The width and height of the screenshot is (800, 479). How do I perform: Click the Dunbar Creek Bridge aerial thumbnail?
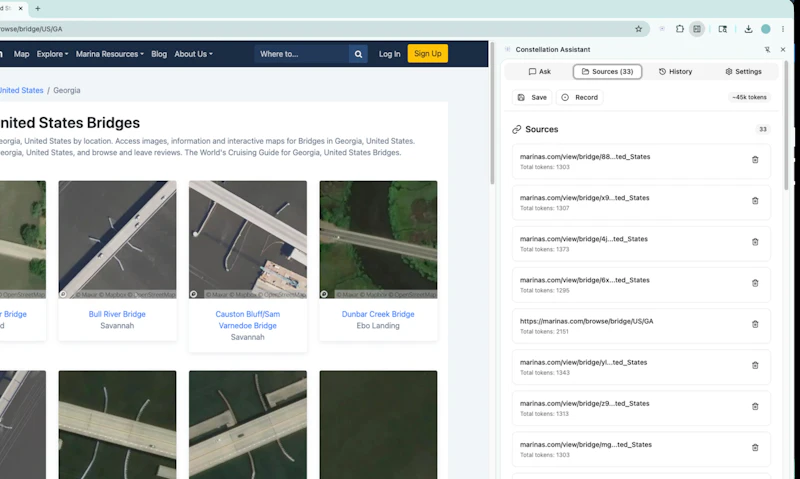click(379, 239)
